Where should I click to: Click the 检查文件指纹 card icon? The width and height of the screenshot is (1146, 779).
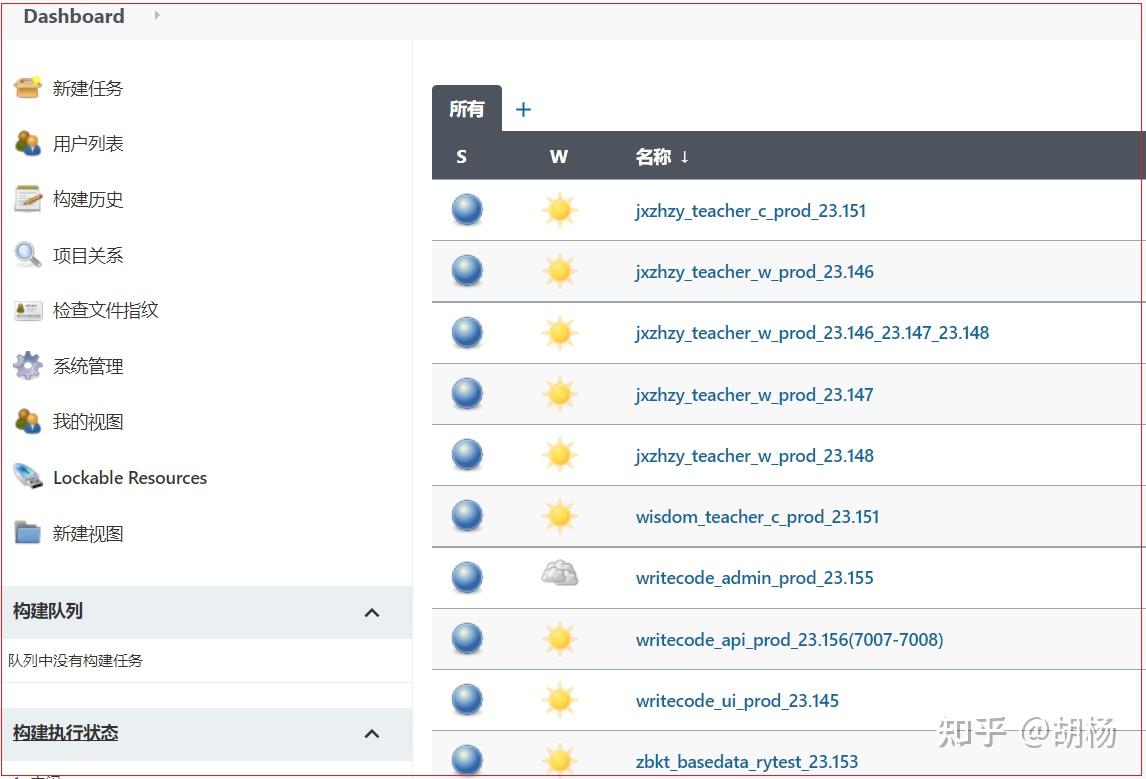tap(28, 310)
